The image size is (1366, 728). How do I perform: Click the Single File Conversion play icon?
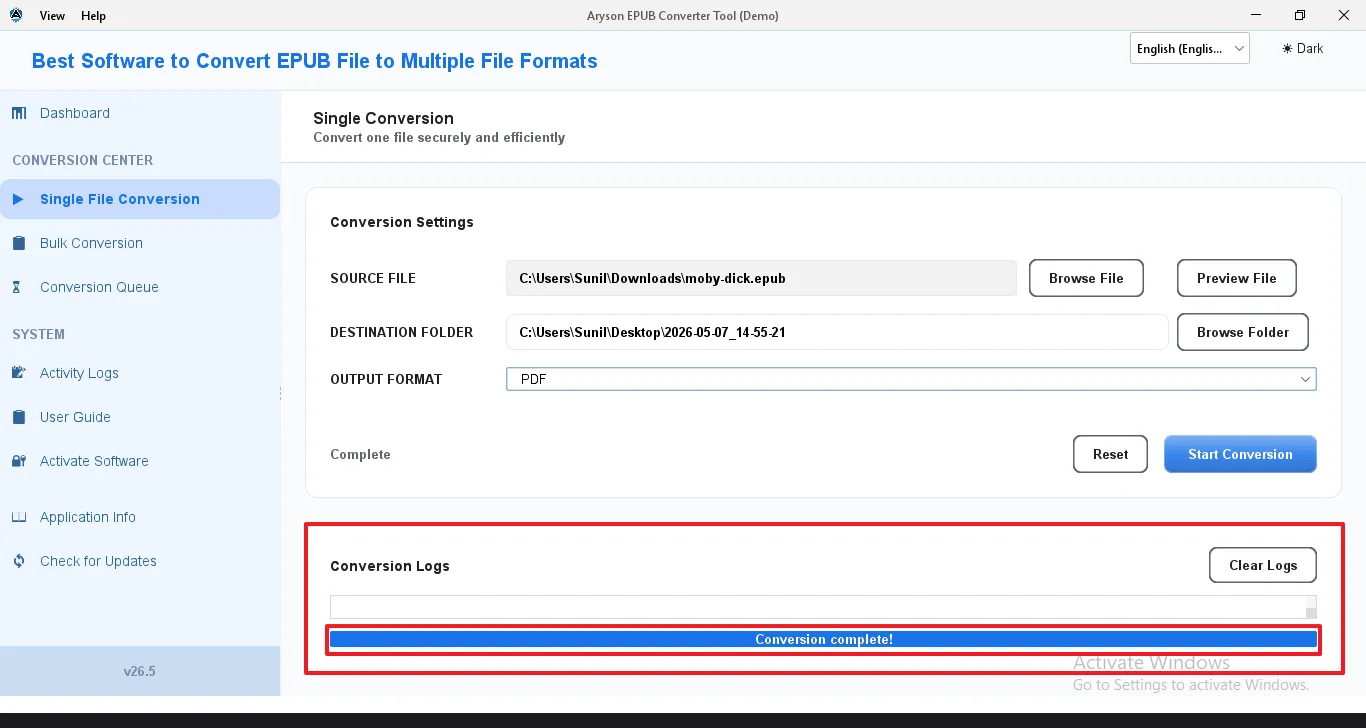click(18, 199)
